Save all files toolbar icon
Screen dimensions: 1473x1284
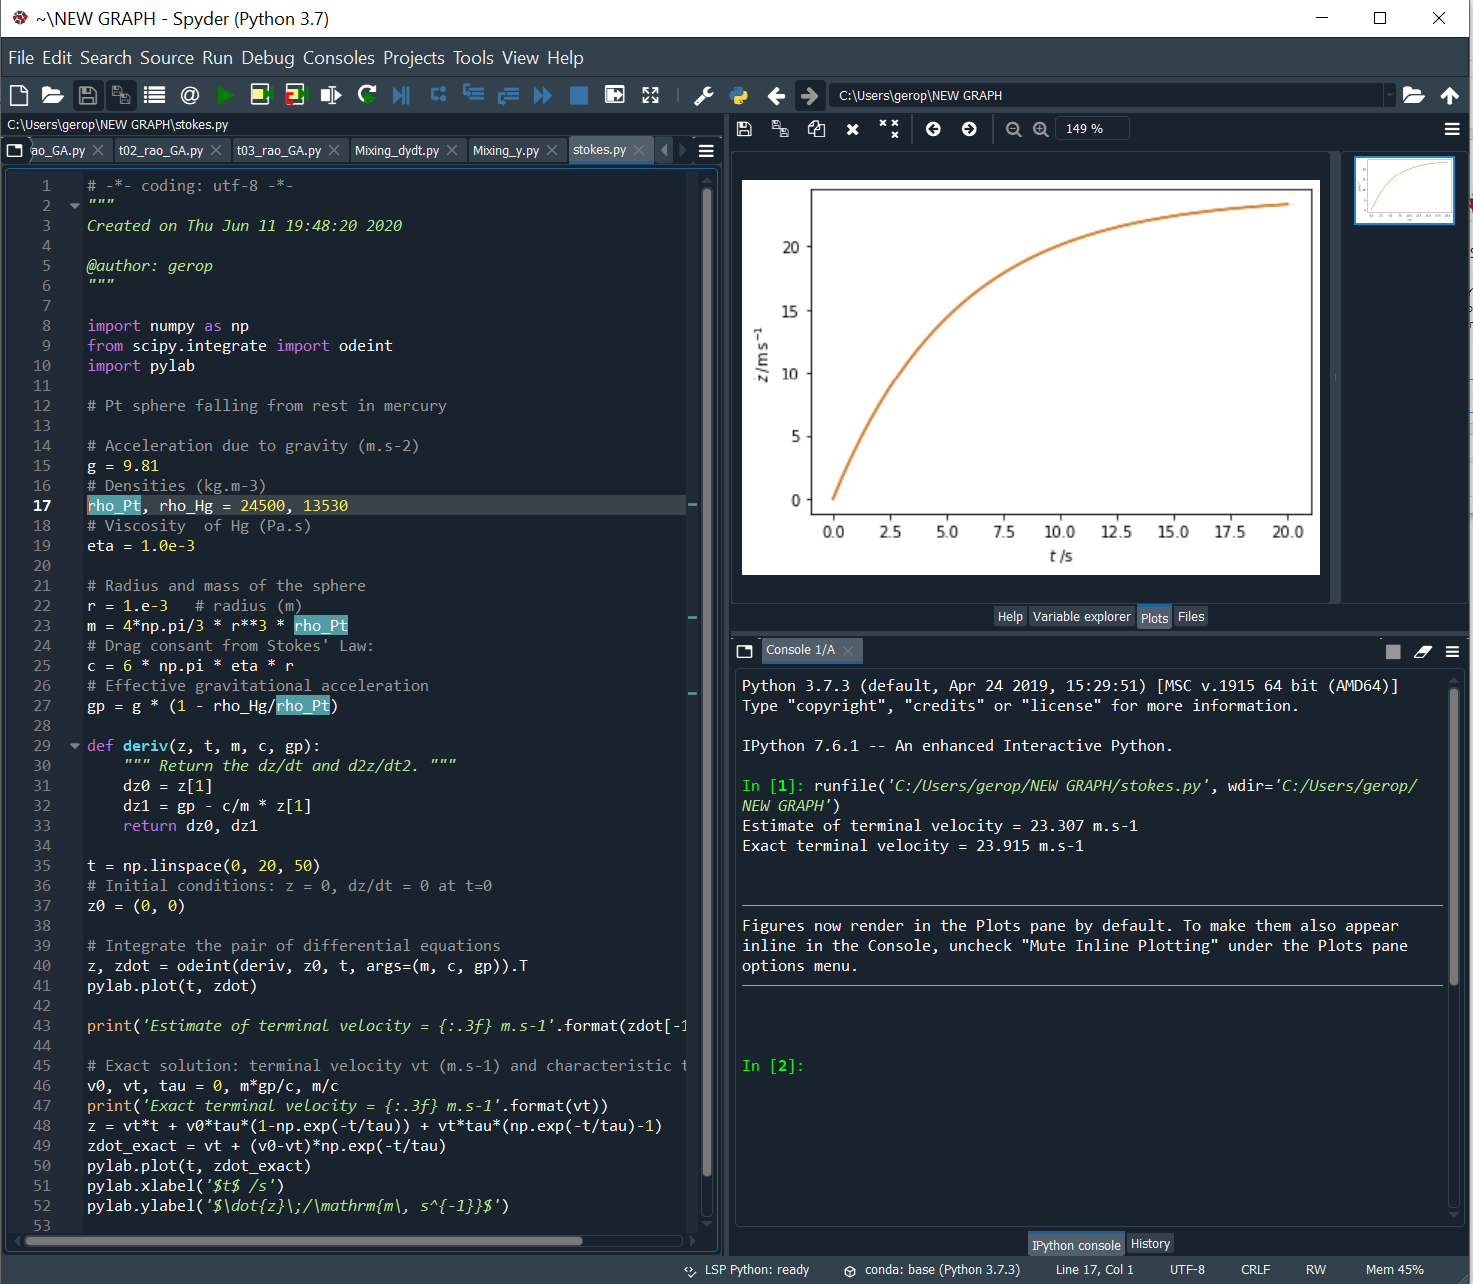[x=121, y=95]
